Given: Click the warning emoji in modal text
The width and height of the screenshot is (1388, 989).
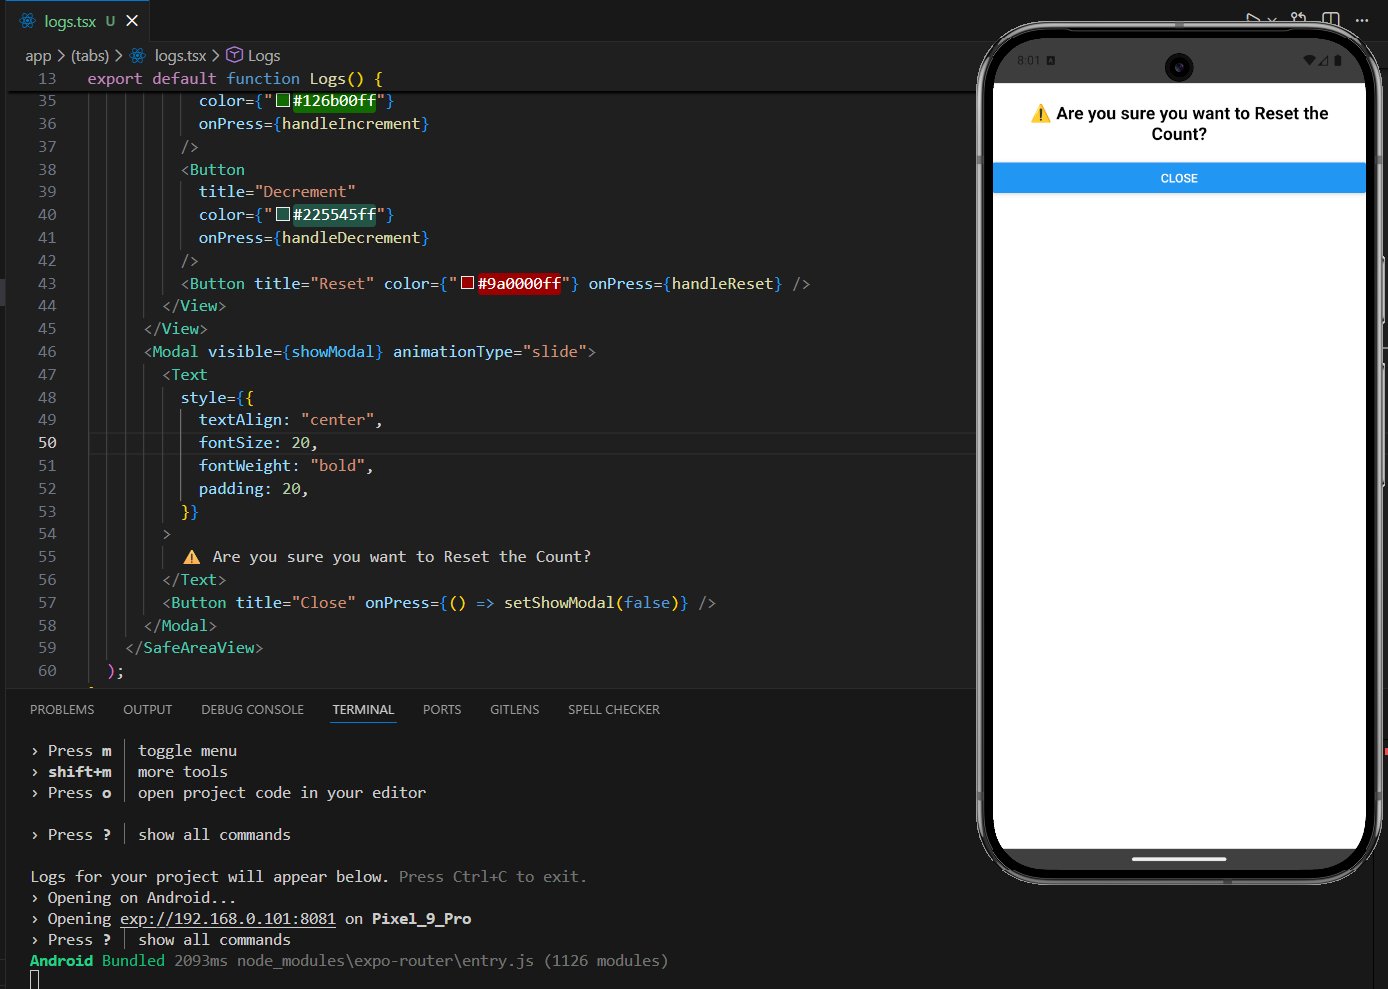Looking at the screenshot, I should (1041, 114).
